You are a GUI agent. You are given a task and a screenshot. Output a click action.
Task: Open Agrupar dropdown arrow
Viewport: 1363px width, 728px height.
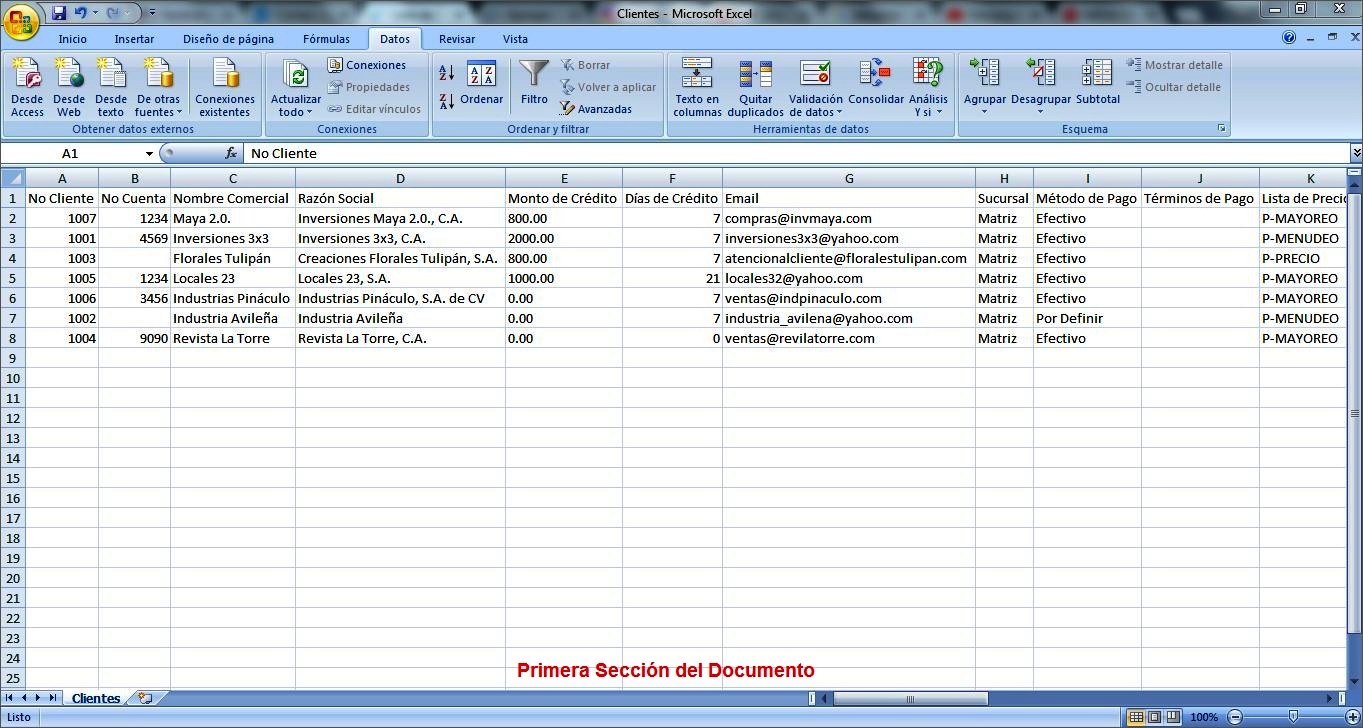985,112
